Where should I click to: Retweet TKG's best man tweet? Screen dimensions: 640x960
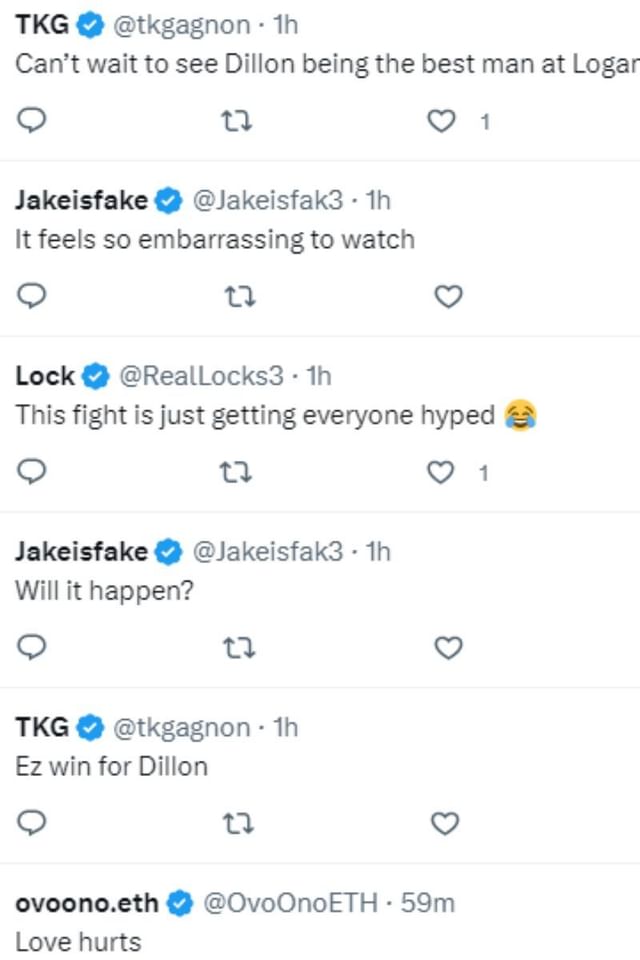[237, 121]
